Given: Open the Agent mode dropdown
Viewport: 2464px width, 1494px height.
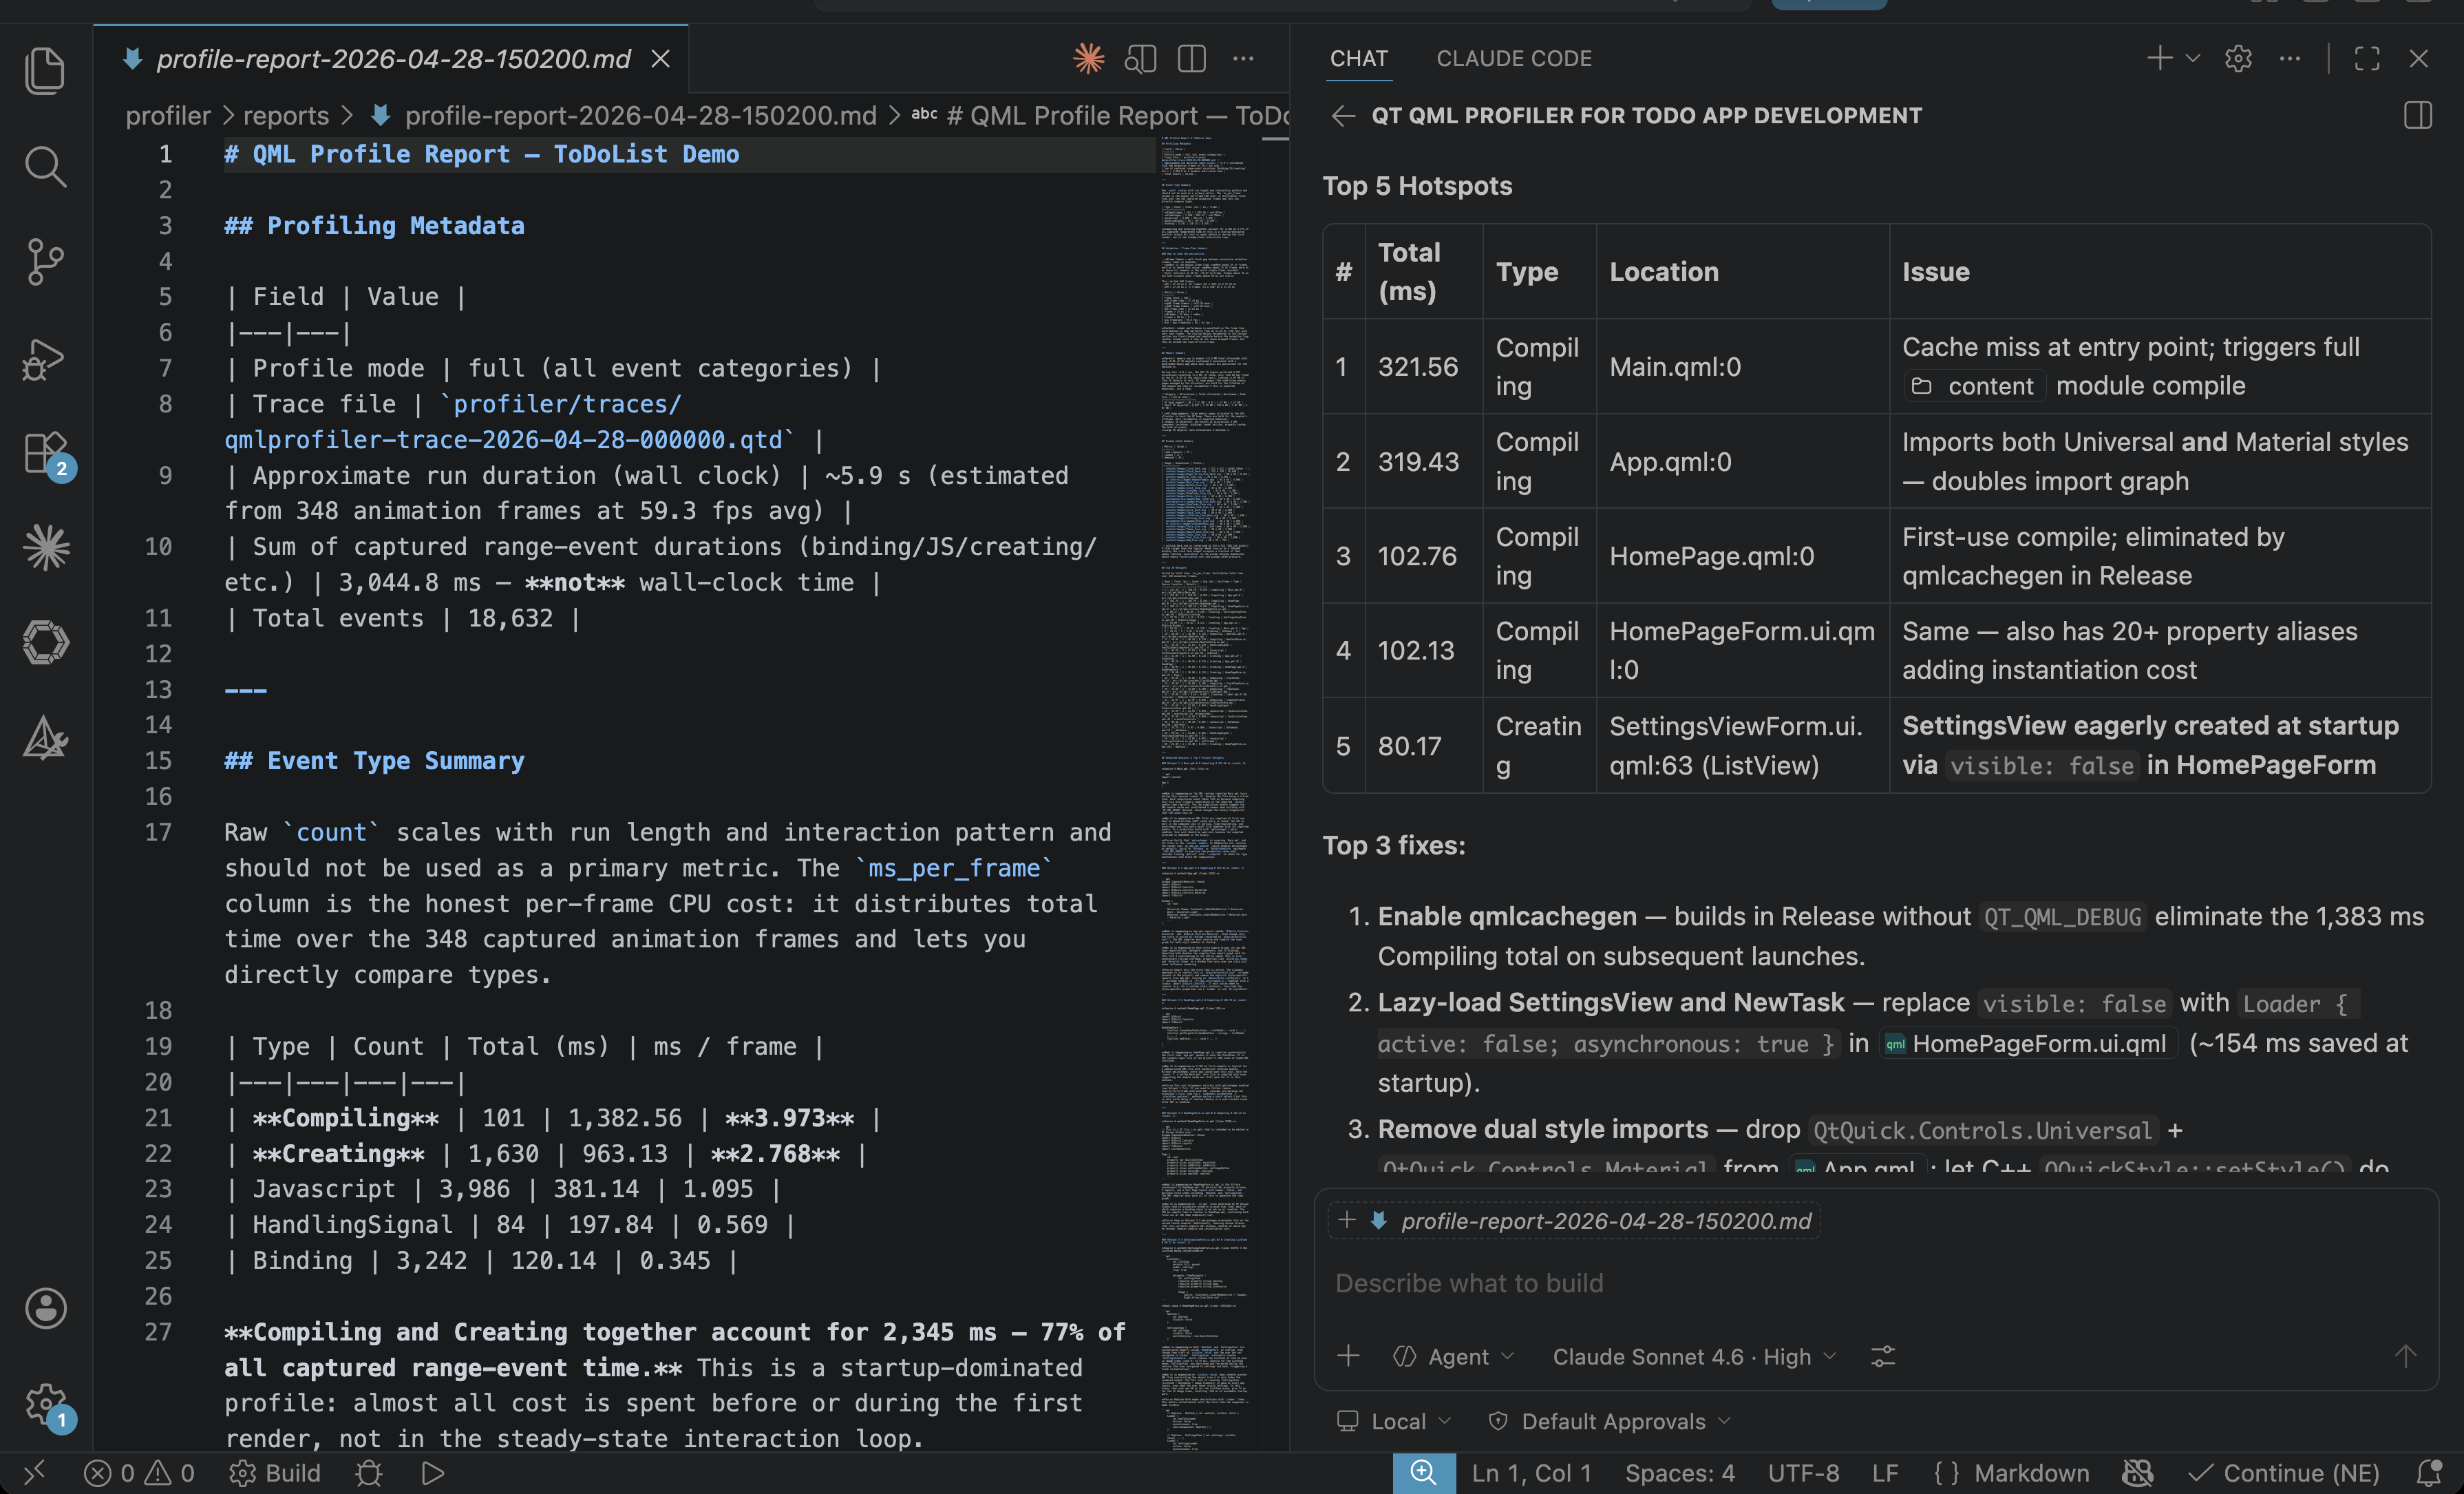Looking at the screenshot, I should click(1454, 1356).
